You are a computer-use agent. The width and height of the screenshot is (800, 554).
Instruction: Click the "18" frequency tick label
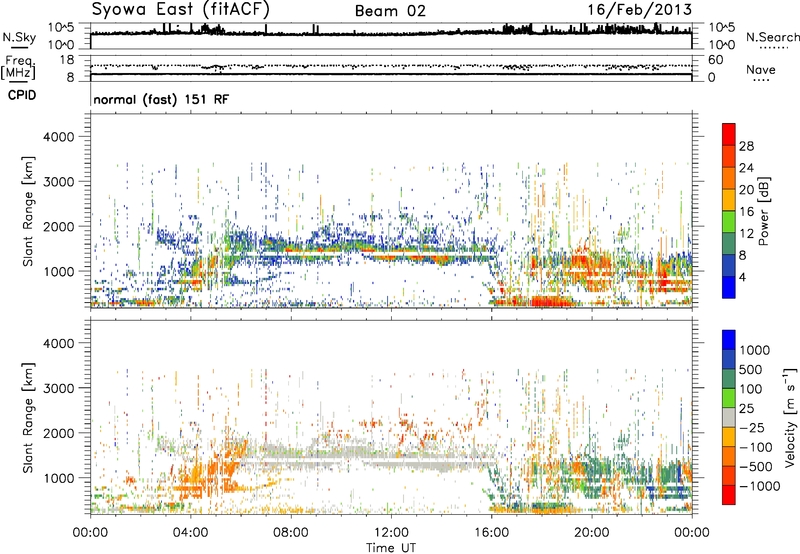pyautogui.click(x=67, y=60)
